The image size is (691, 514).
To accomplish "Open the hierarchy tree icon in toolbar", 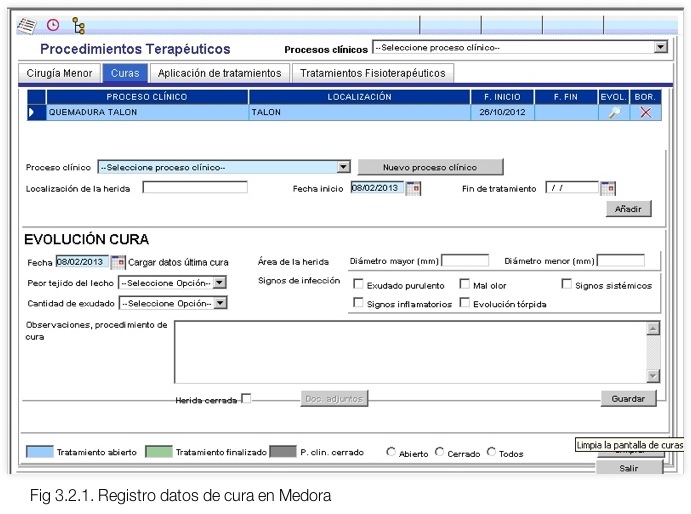I will tap(79, 25).
